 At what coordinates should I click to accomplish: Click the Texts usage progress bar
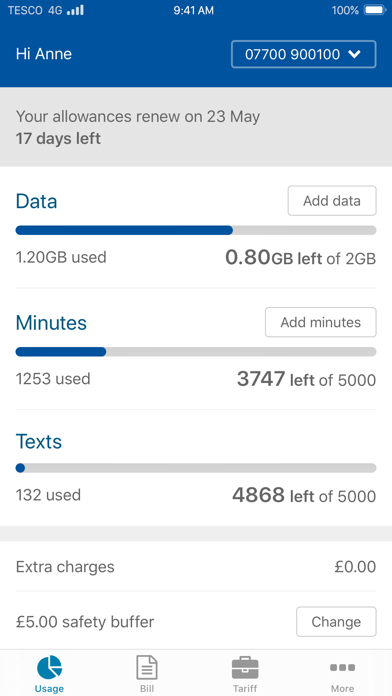click(x=196, y=468)
